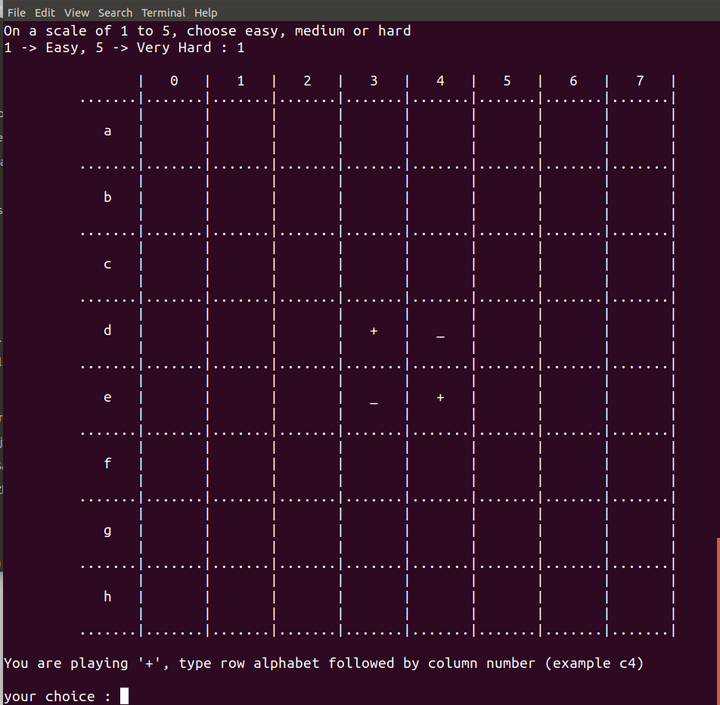Click the empty cell at row f, column 3

click(374, 464)
